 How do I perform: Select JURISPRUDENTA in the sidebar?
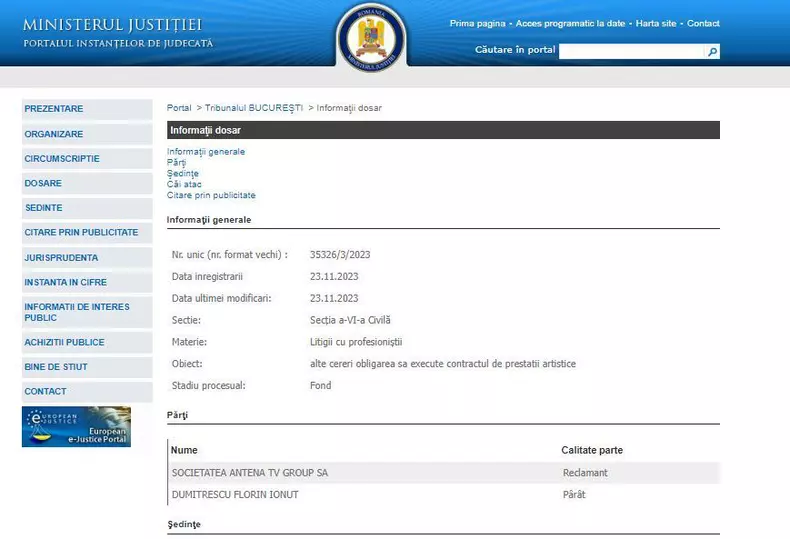[87, 258]
